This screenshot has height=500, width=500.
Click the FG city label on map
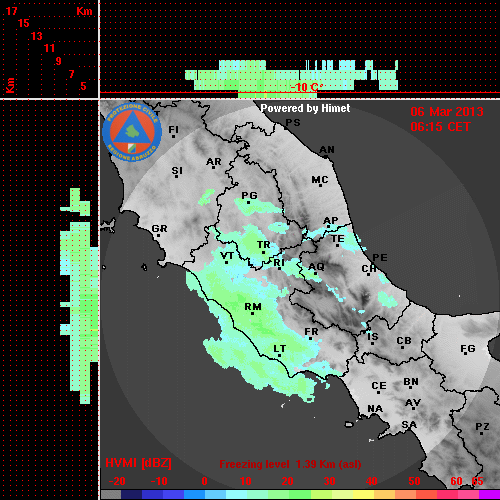pos(467,349)
